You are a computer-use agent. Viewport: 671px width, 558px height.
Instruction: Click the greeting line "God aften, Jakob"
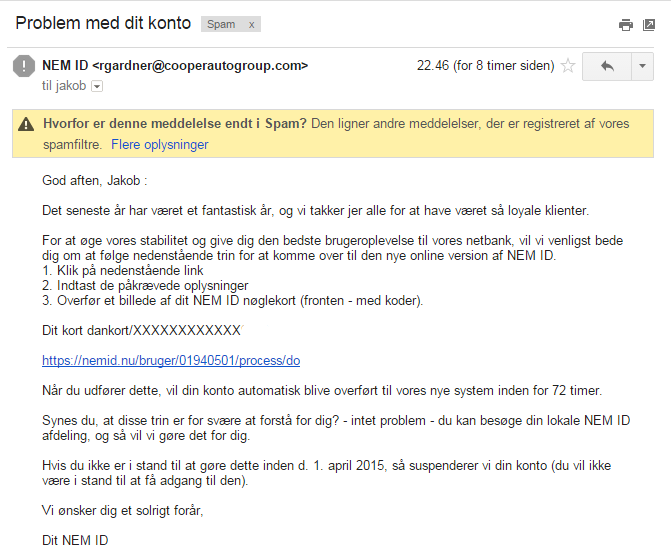[95, 181]
